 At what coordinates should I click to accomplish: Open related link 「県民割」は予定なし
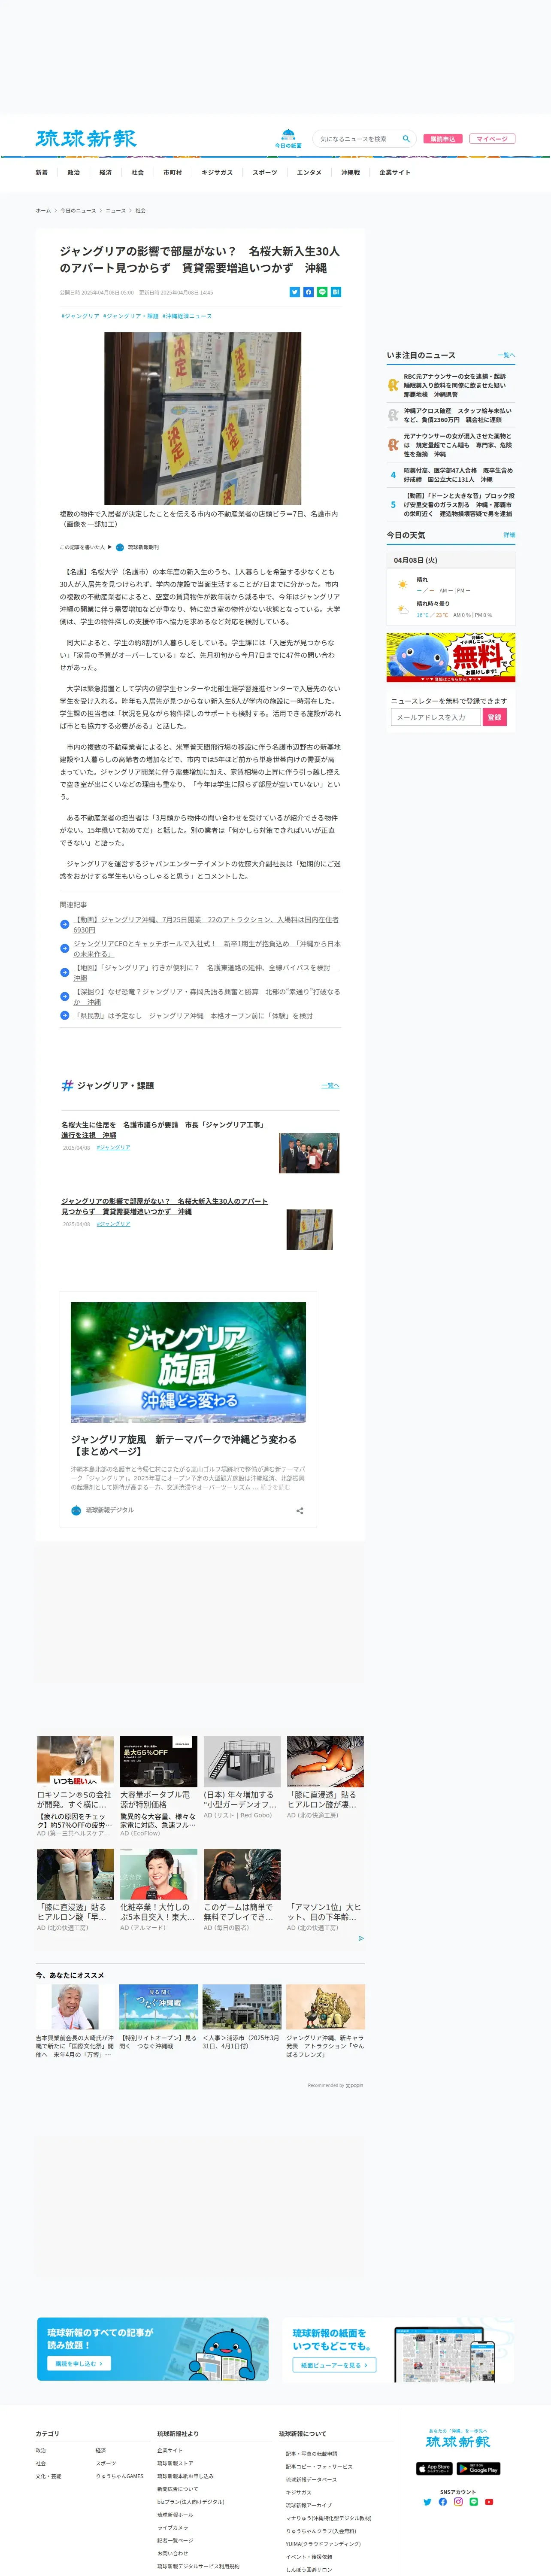click(194, 1015)
